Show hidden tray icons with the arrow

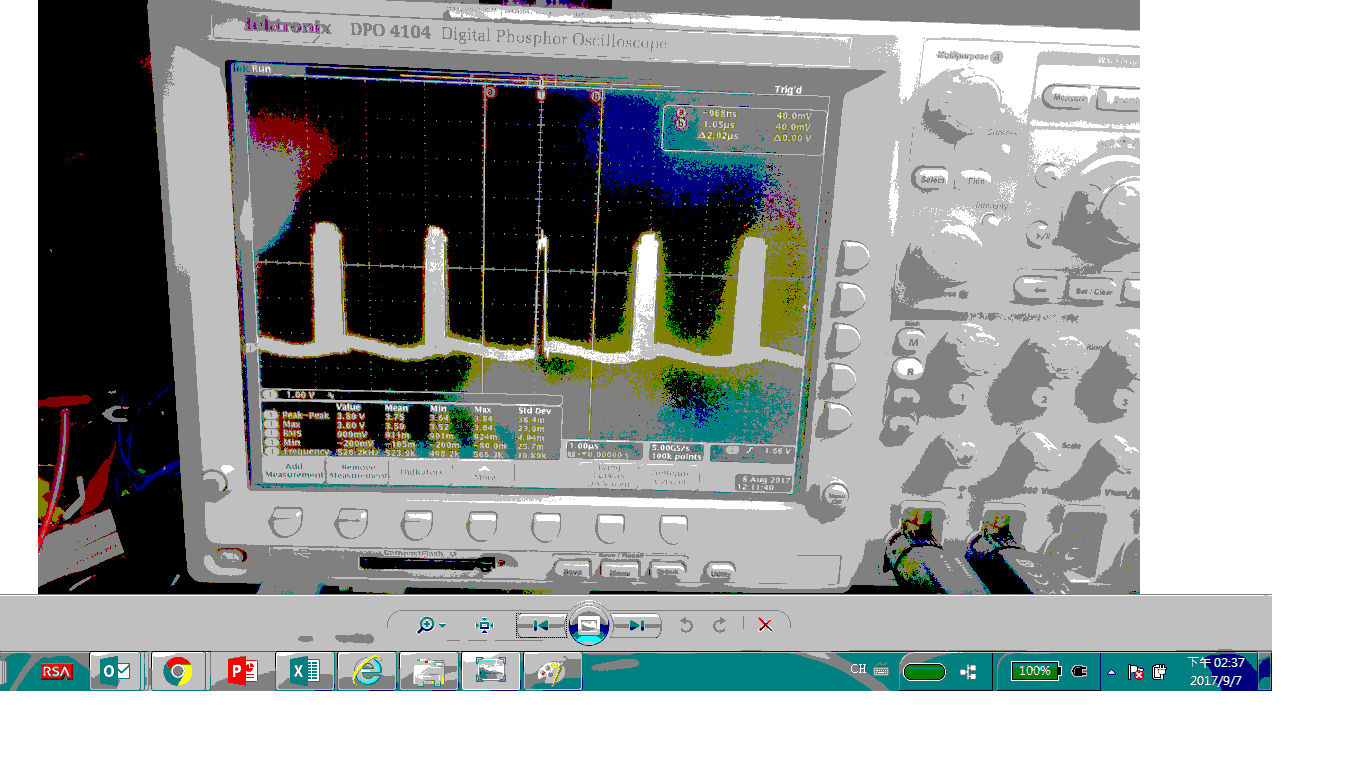click(x=1111, y=672)
